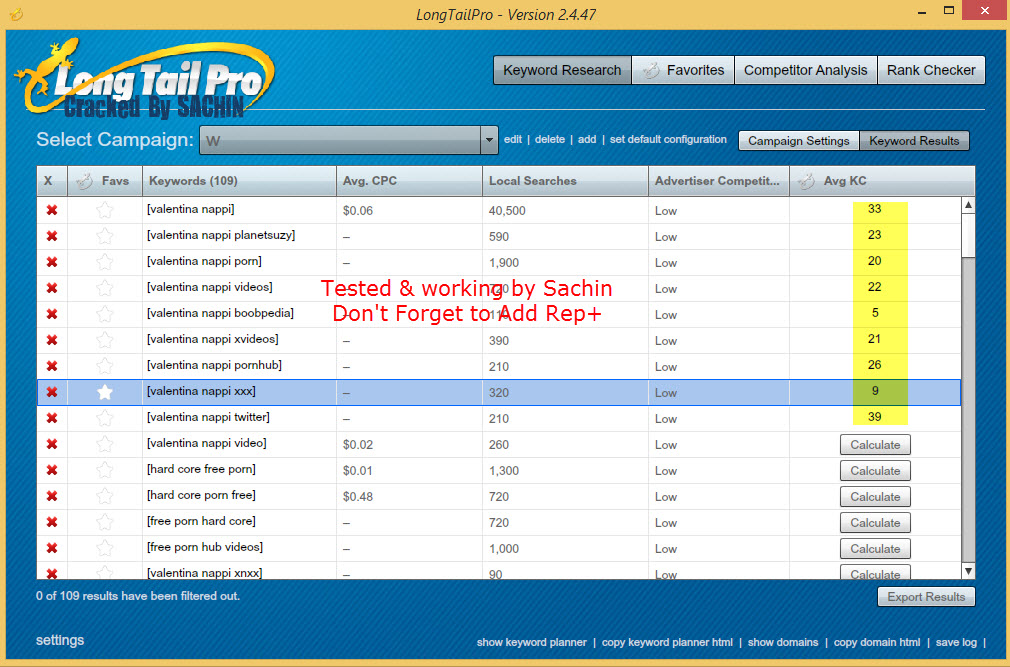Sort by Keywords (109) column header

[239, 181]
